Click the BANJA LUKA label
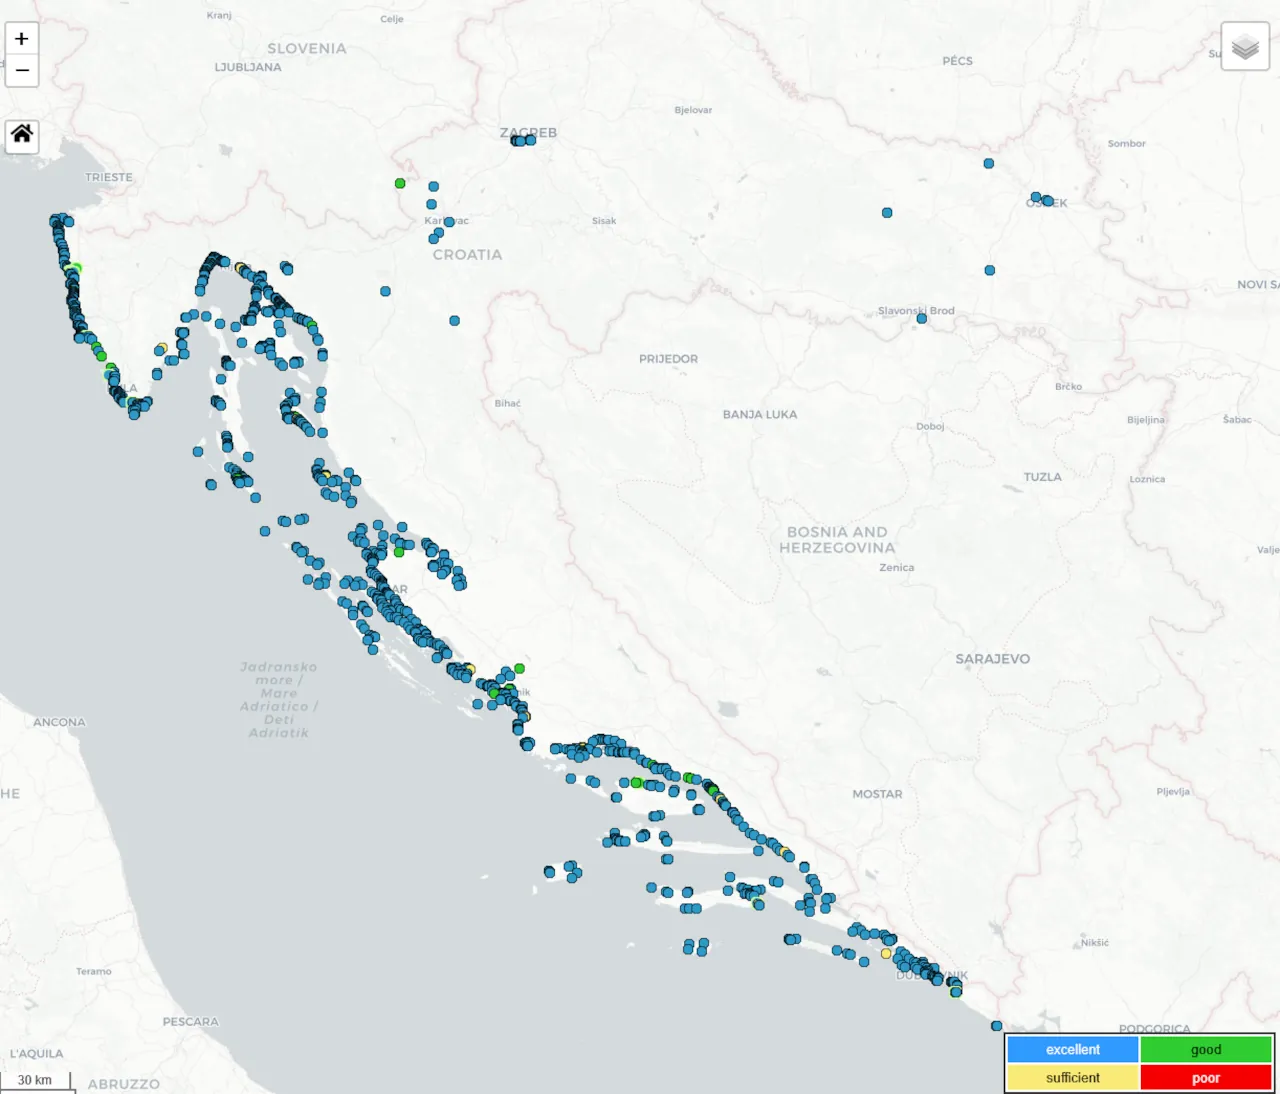Screen dimensions: 1280x1094 pos(760,414)
